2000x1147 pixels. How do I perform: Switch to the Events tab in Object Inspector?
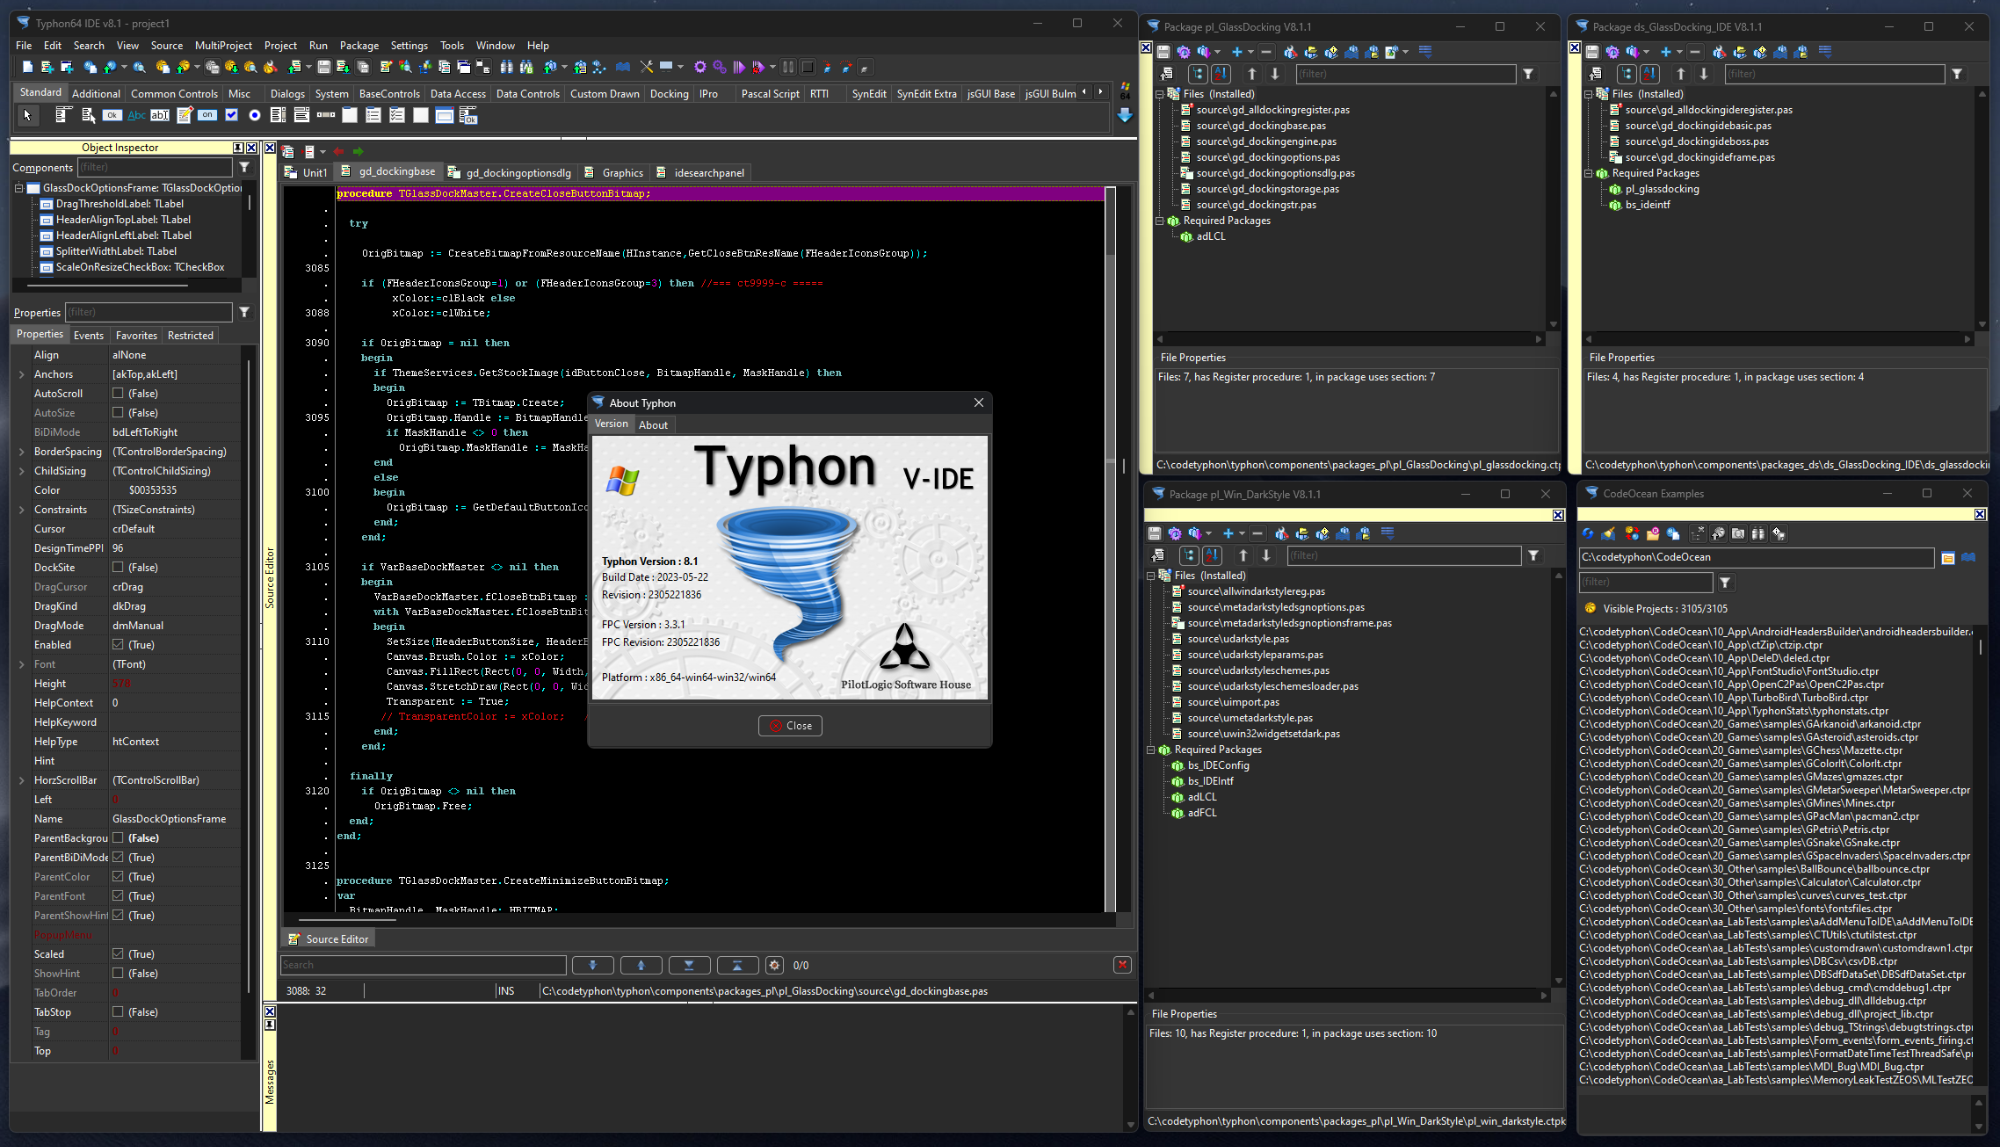(x=88, y=336)
